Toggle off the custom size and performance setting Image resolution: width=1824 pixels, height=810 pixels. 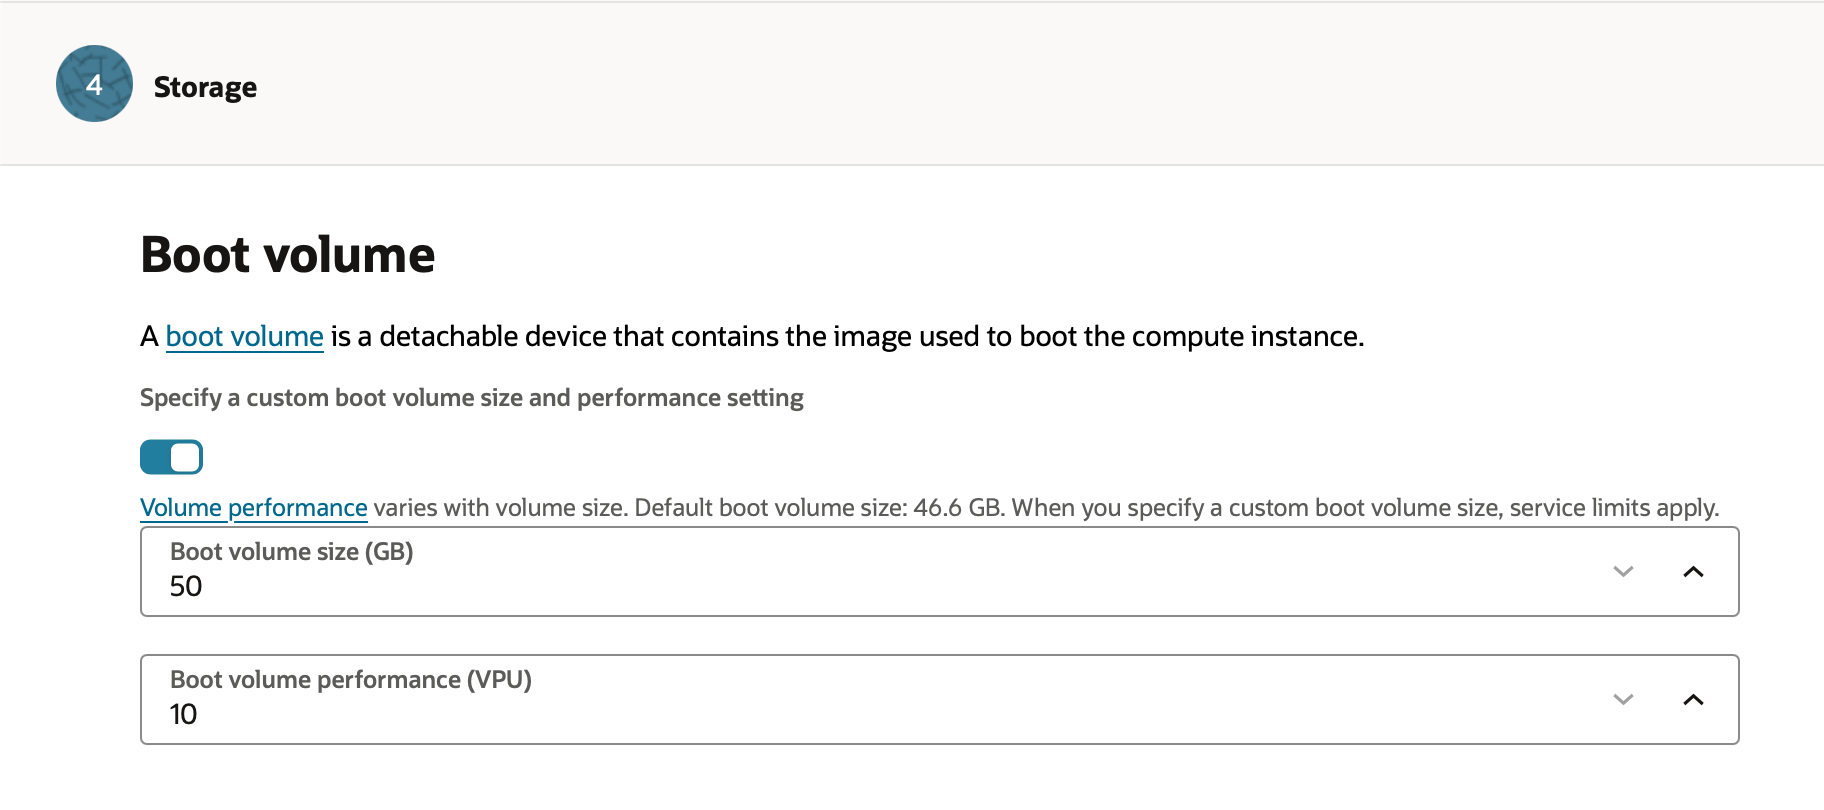(171, 456)
